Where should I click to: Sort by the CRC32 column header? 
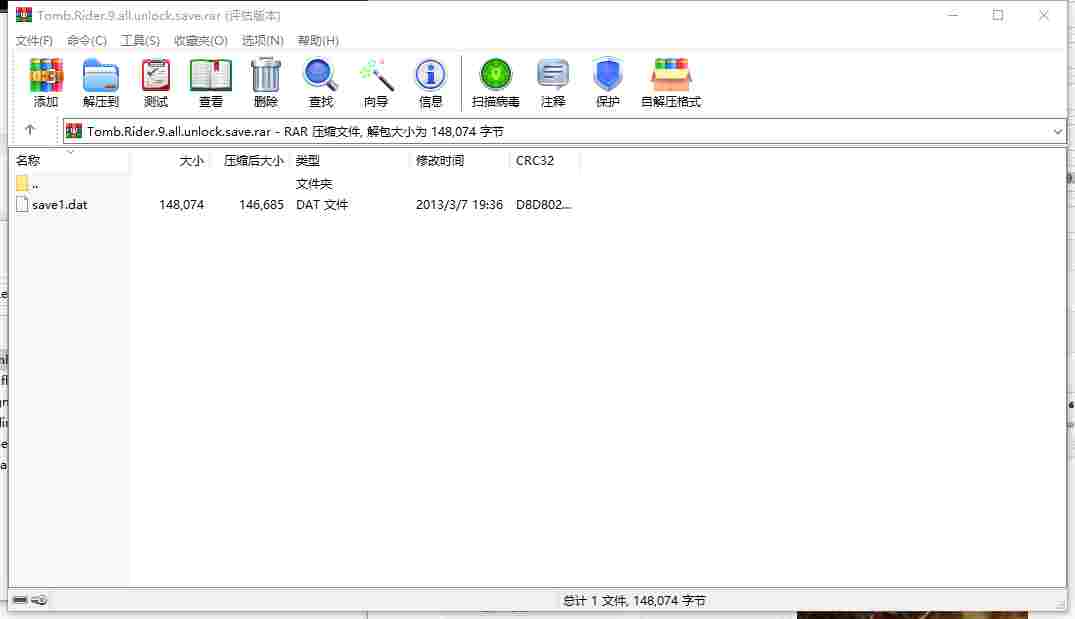[x=544, y=160]
